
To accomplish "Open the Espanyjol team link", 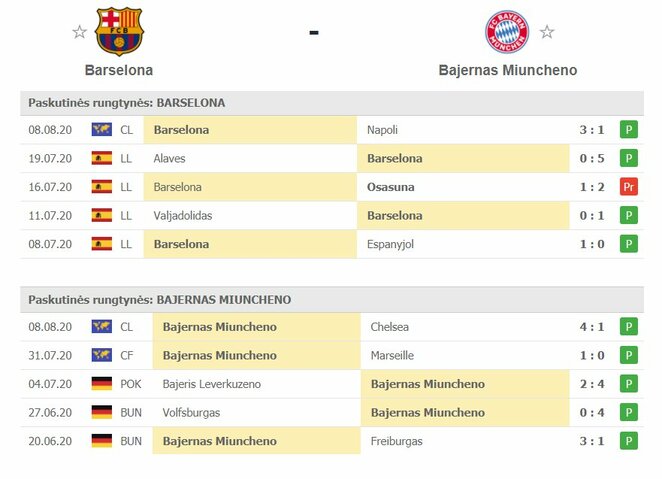I will (394, 244).
